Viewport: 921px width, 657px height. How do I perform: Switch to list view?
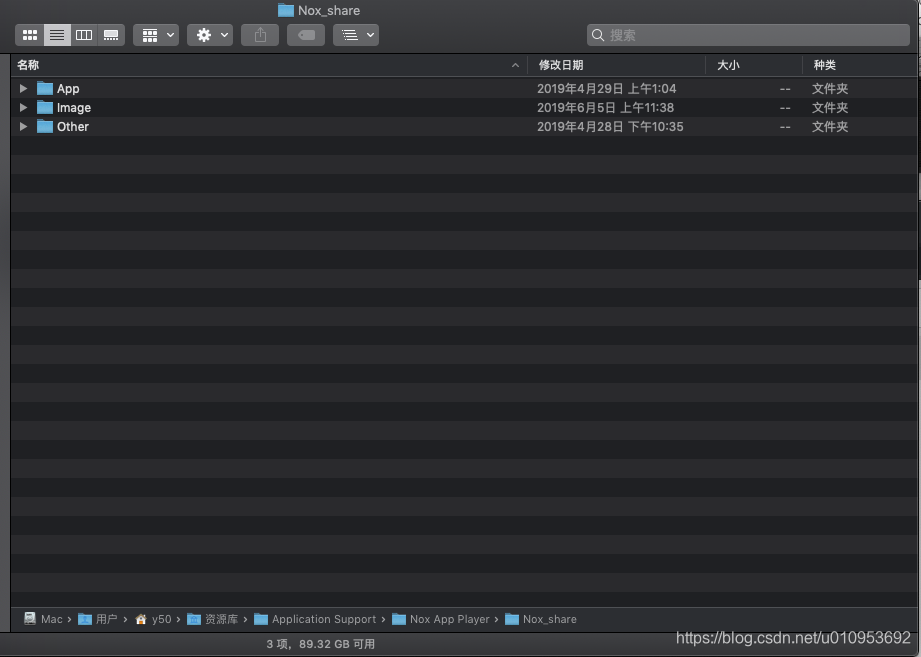(x=57, y=35)
